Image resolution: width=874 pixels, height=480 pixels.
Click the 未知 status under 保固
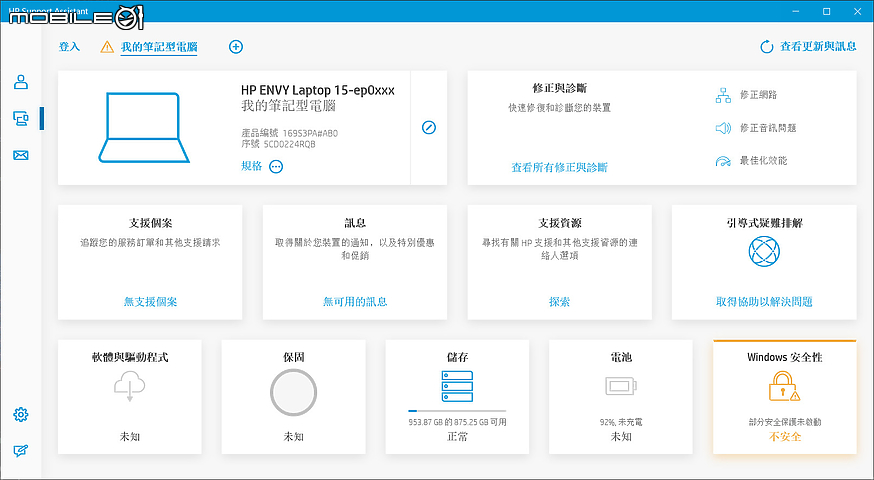pyautogui.click(x=293, y=437)
